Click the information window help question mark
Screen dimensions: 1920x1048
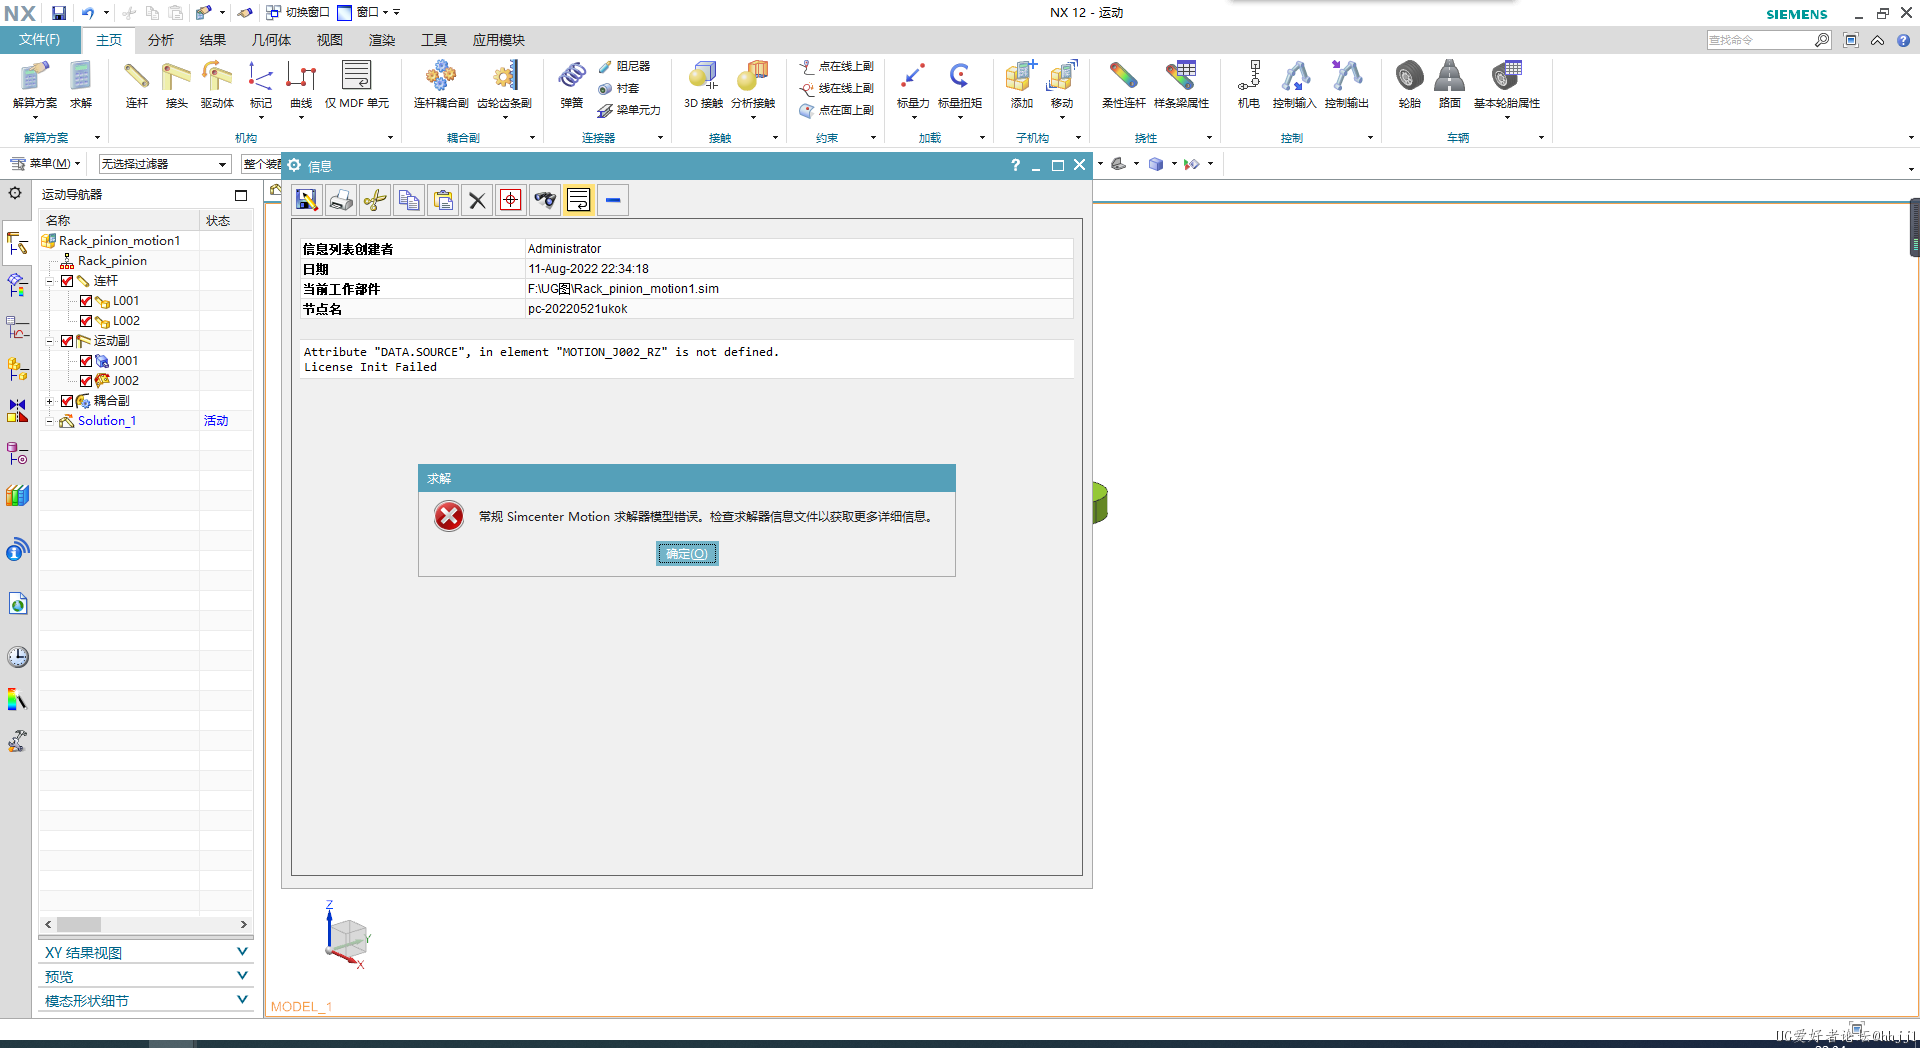tap(1015, 166)
